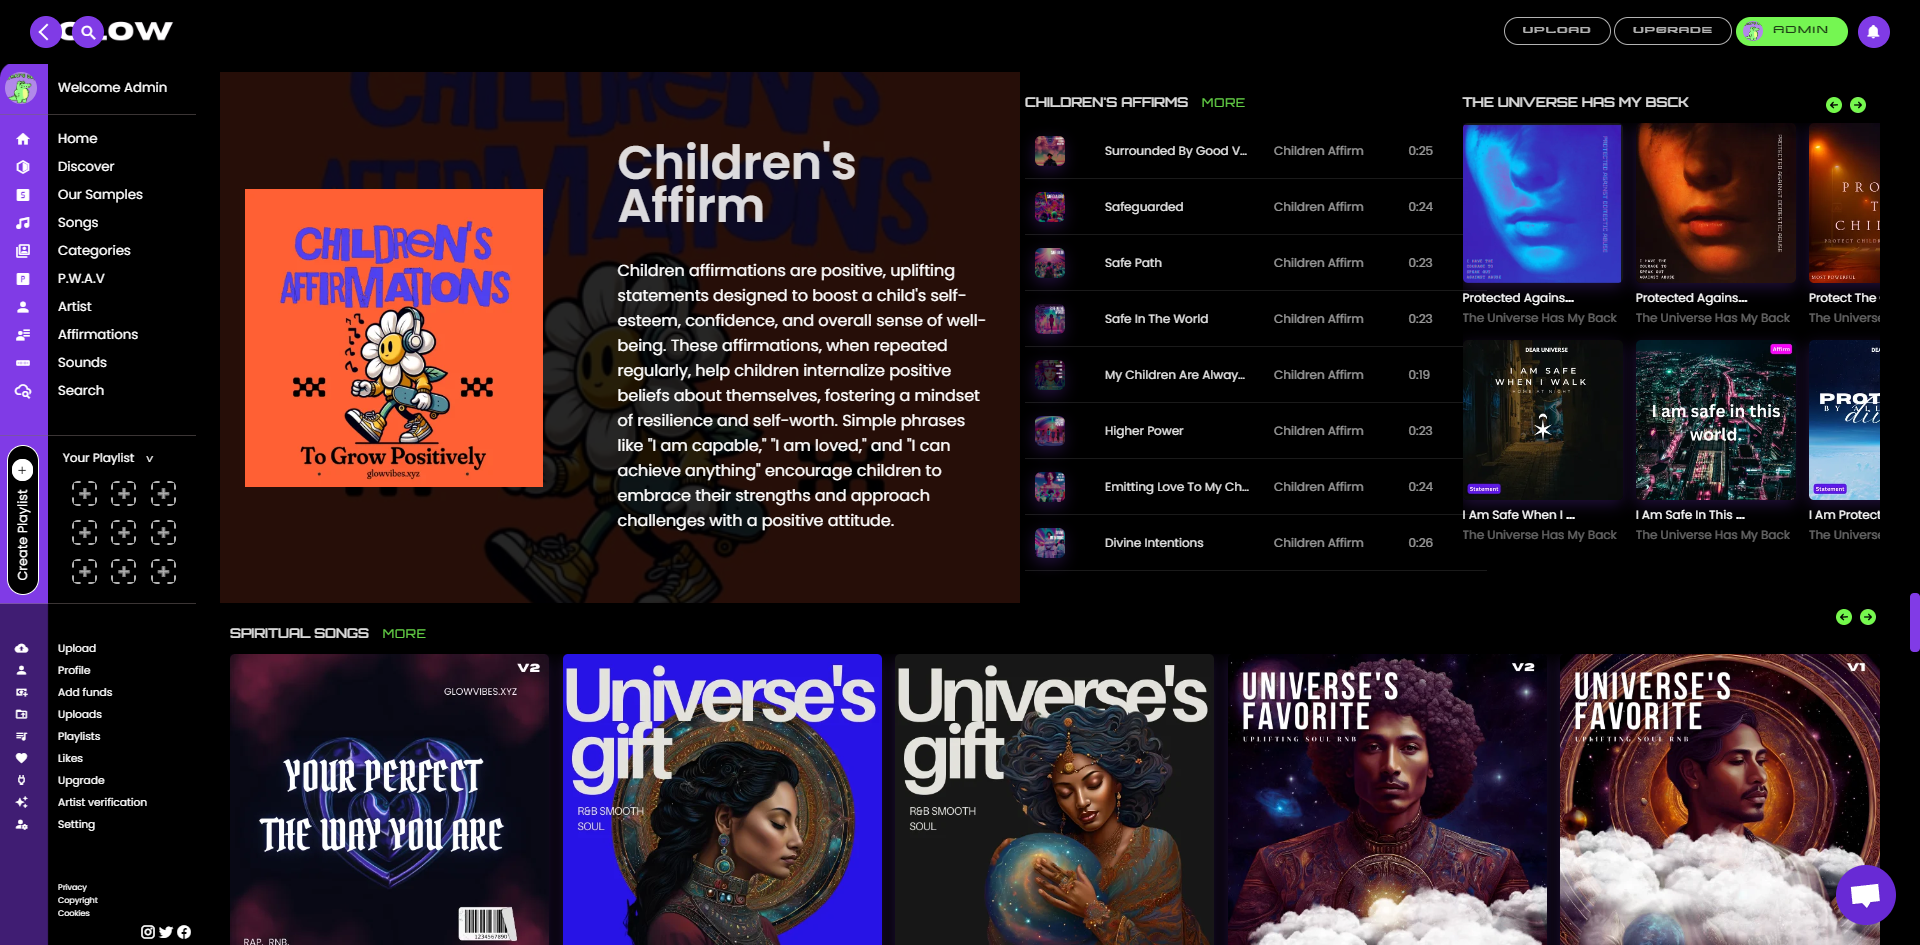
Task: Click next arrow in Universe Has My Back
Action: click(x=1858, y=105)
